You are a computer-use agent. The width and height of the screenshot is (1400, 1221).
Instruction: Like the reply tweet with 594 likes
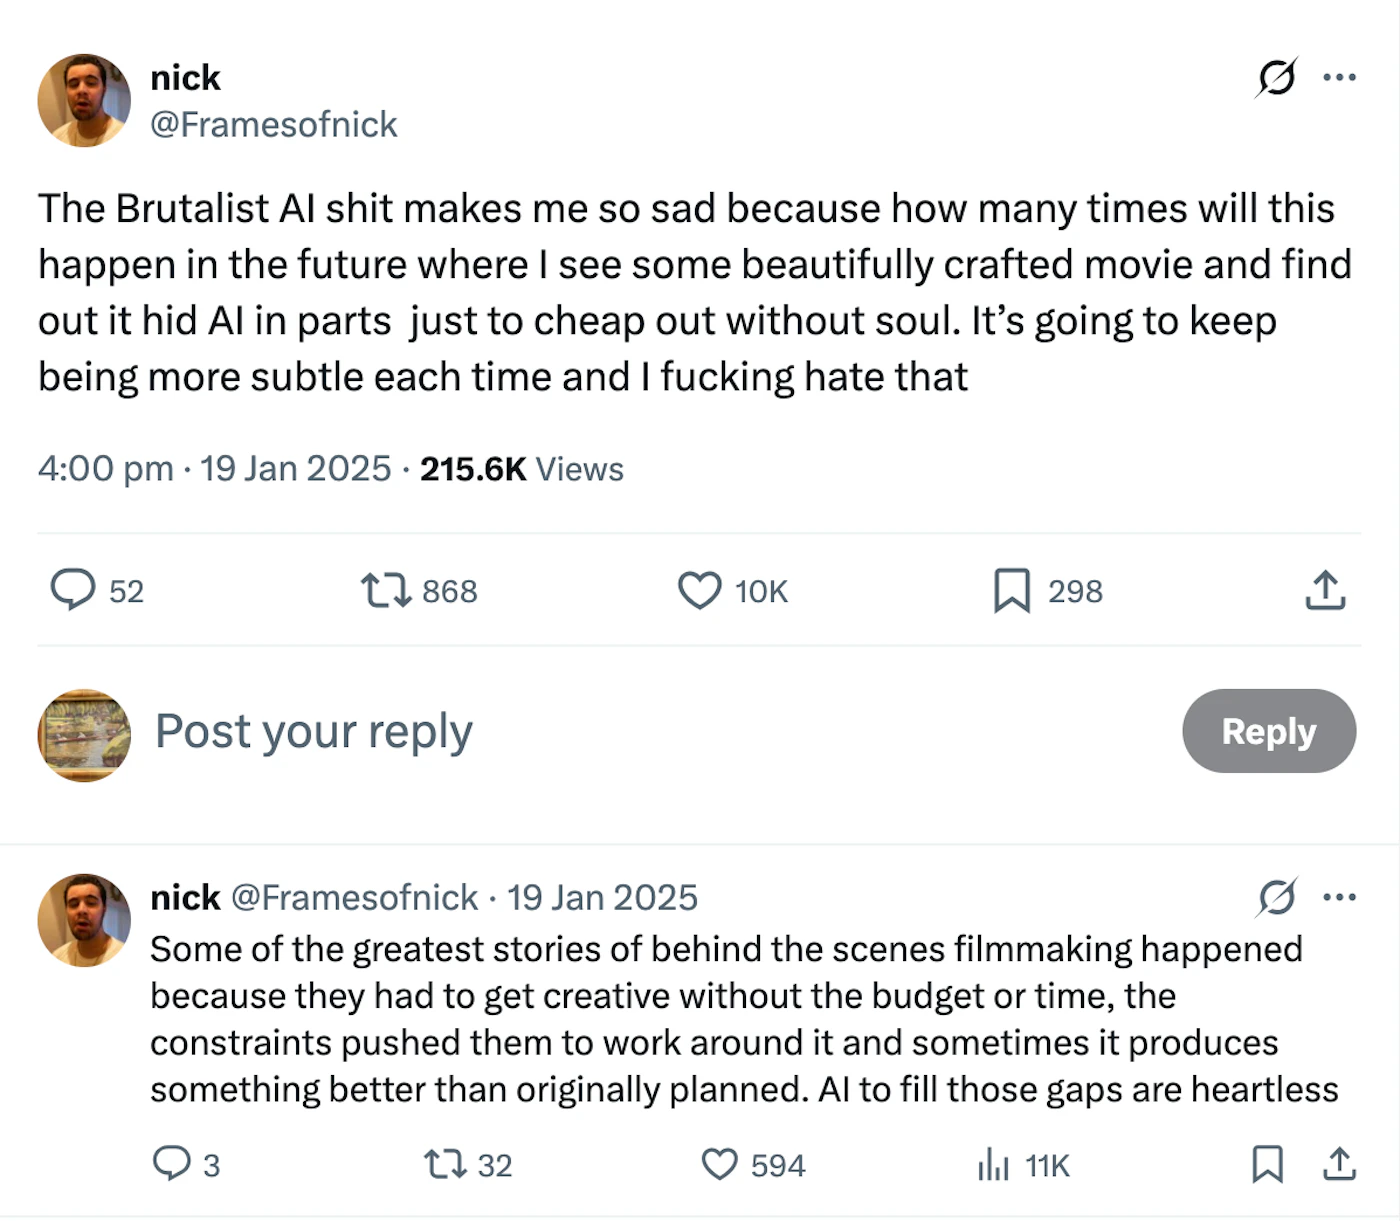click(719, 1165)
